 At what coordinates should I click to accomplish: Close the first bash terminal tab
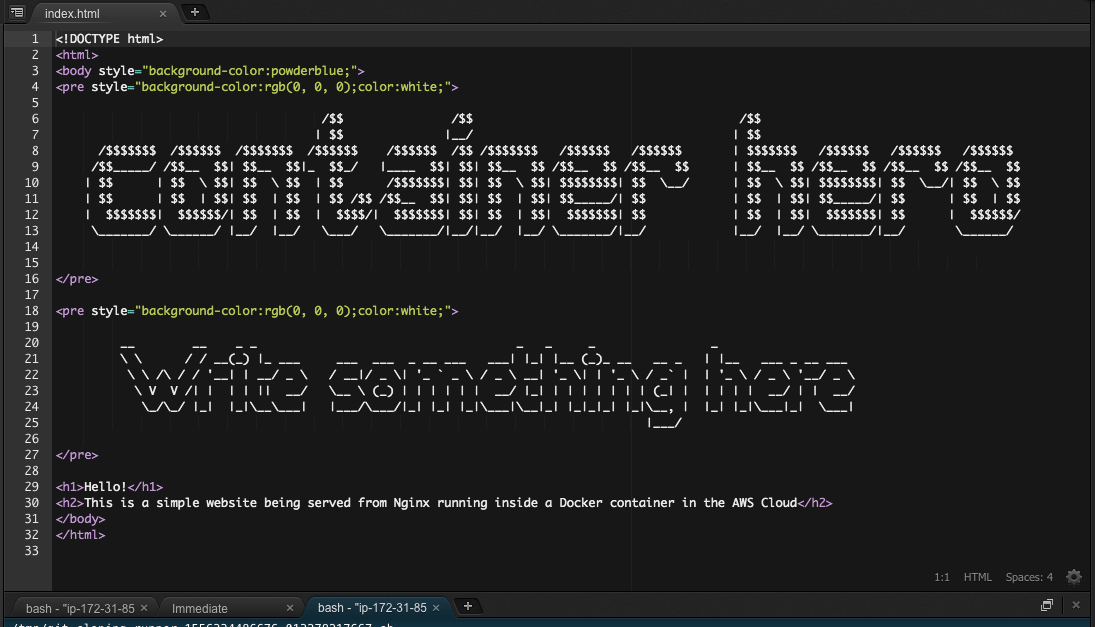tap(144, 608)
